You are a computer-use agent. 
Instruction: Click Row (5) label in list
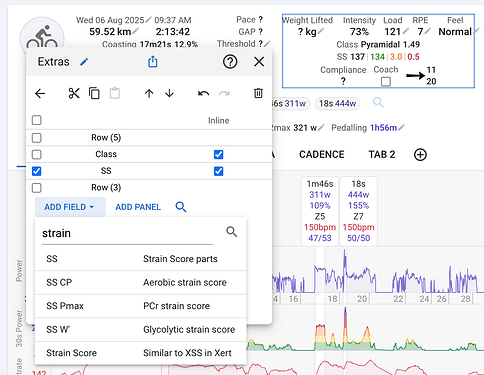tap(106, 138)
